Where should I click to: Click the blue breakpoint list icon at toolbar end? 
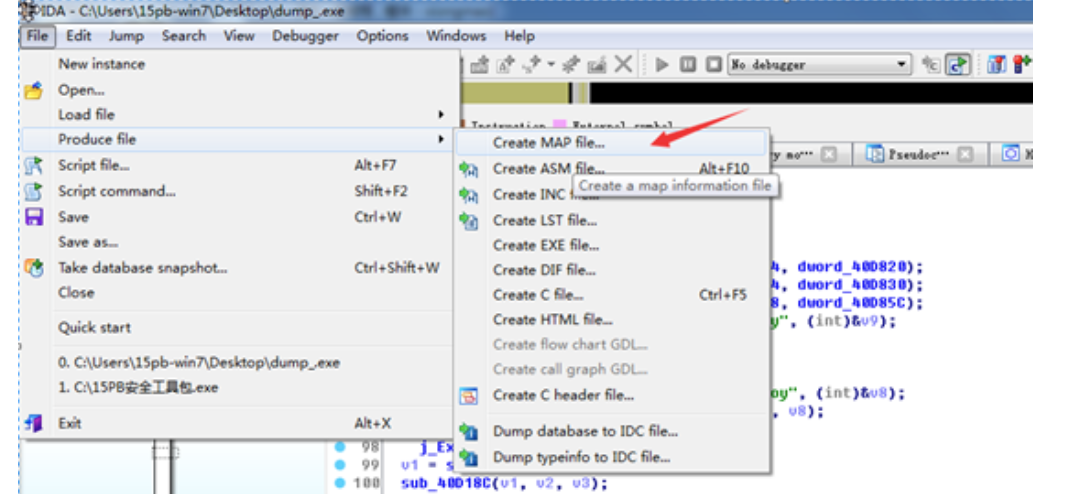996,65
